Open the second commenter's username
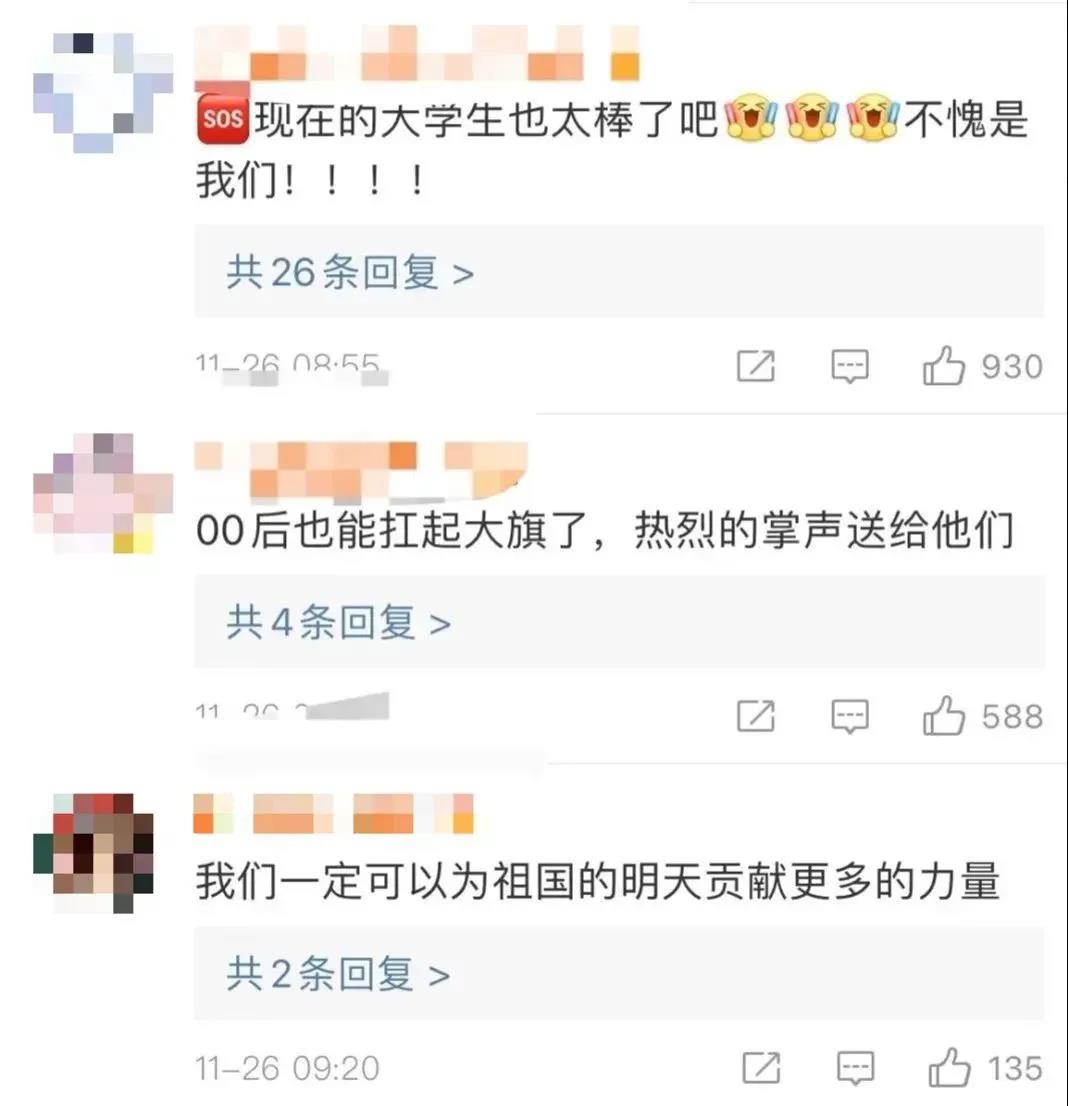The image size is (1068, 1106). [x=361, y=470]
